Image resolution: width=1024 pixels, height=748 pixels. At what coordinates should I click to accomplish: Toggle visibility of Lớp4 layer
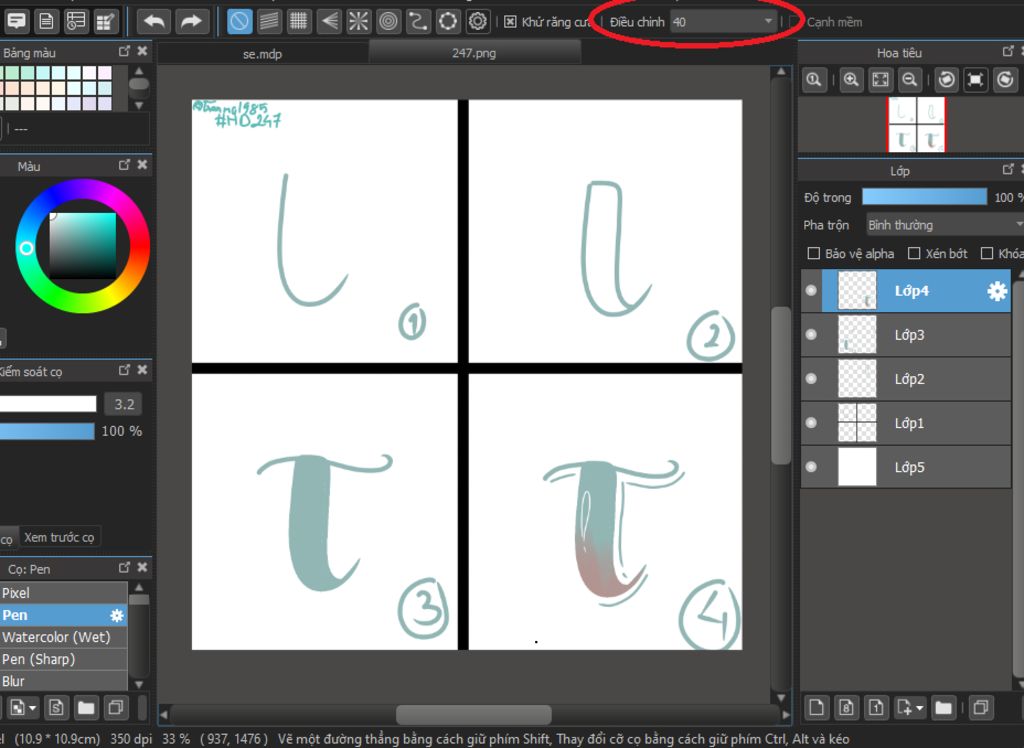tap(811, 291)
